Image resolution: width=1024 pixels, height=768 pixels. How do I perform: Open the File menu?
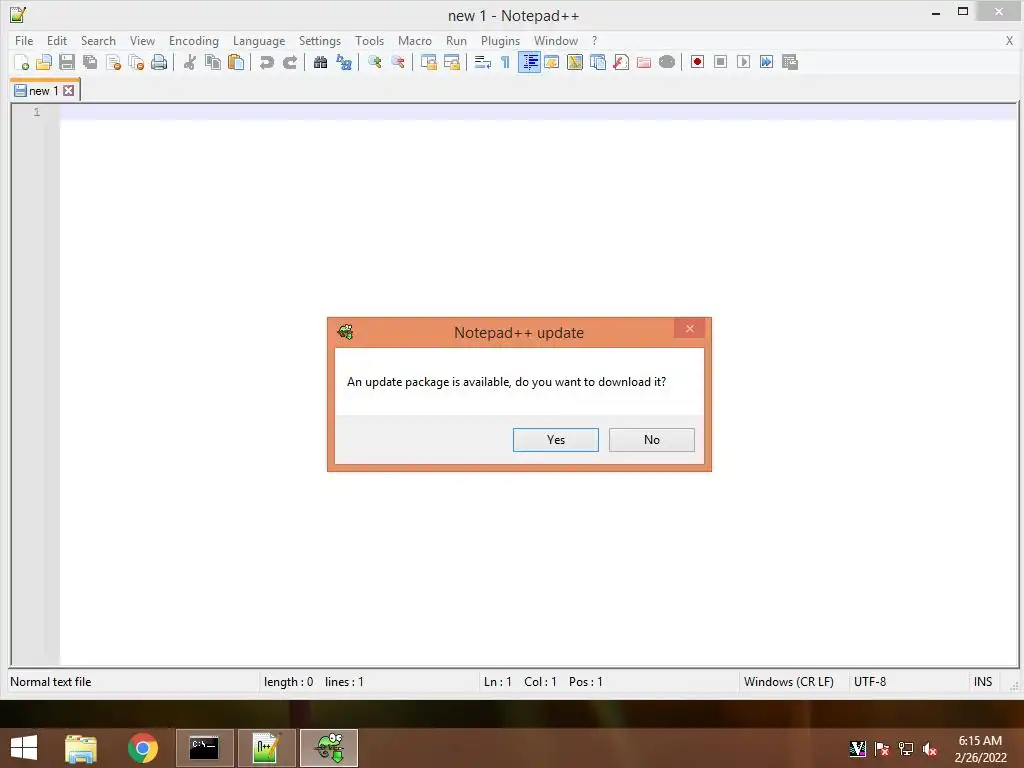point(24,40)
